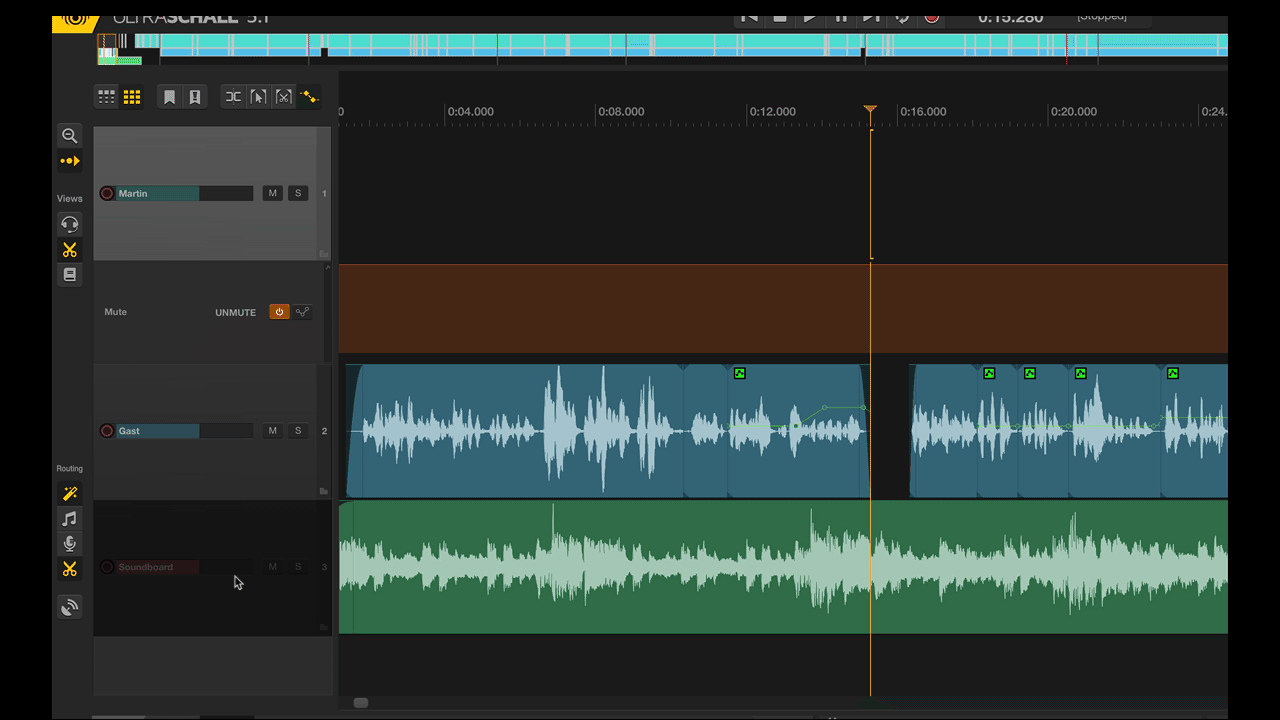Click the UNMUTE label
The image size is (1280, 720).
click(235, 313)
